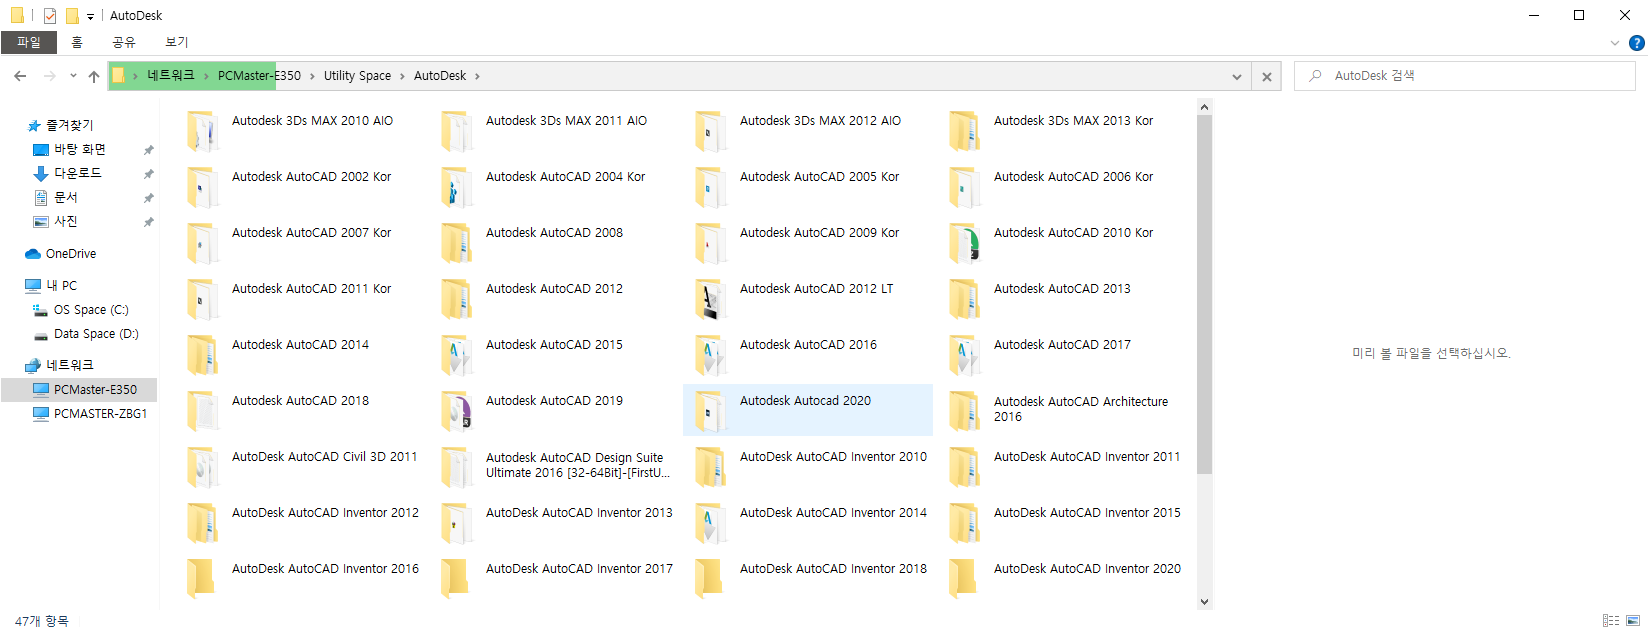Select the AutoDesk AutoCAD Civil 3D 2011 folder icon
The height and width of the screenshot is (634, 1649).
click(203, 466)
